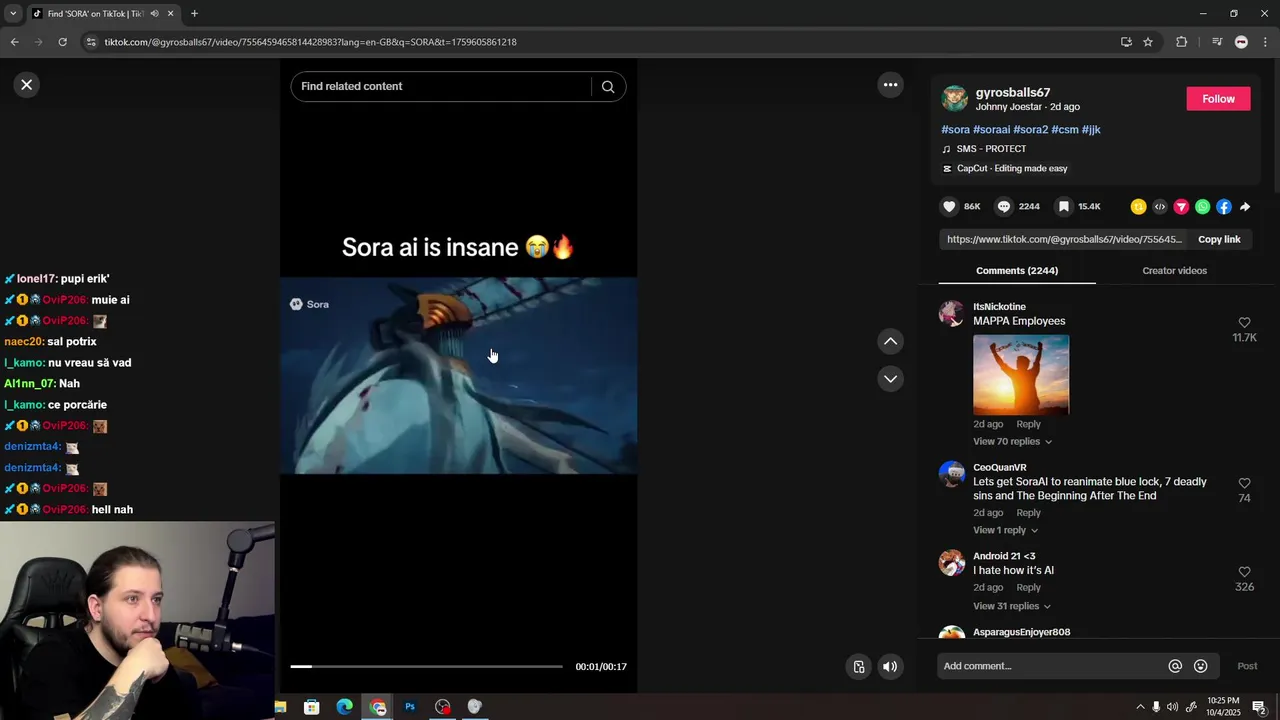Viewport: 1280px width, 720px height.
Task: Open the #csm hashtag
Action: [x=1064, y=130]
